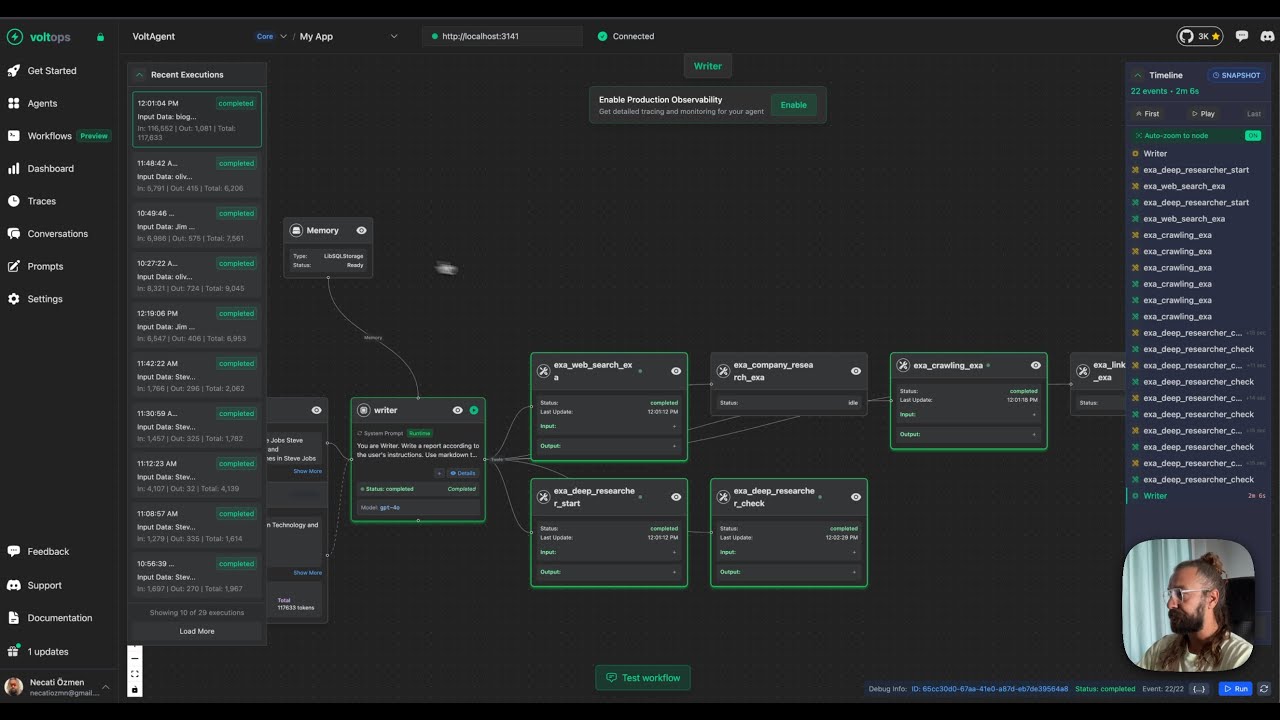The image size is (1280, 720).
Task: Click the Load More executions button
Action: [197, 631]
